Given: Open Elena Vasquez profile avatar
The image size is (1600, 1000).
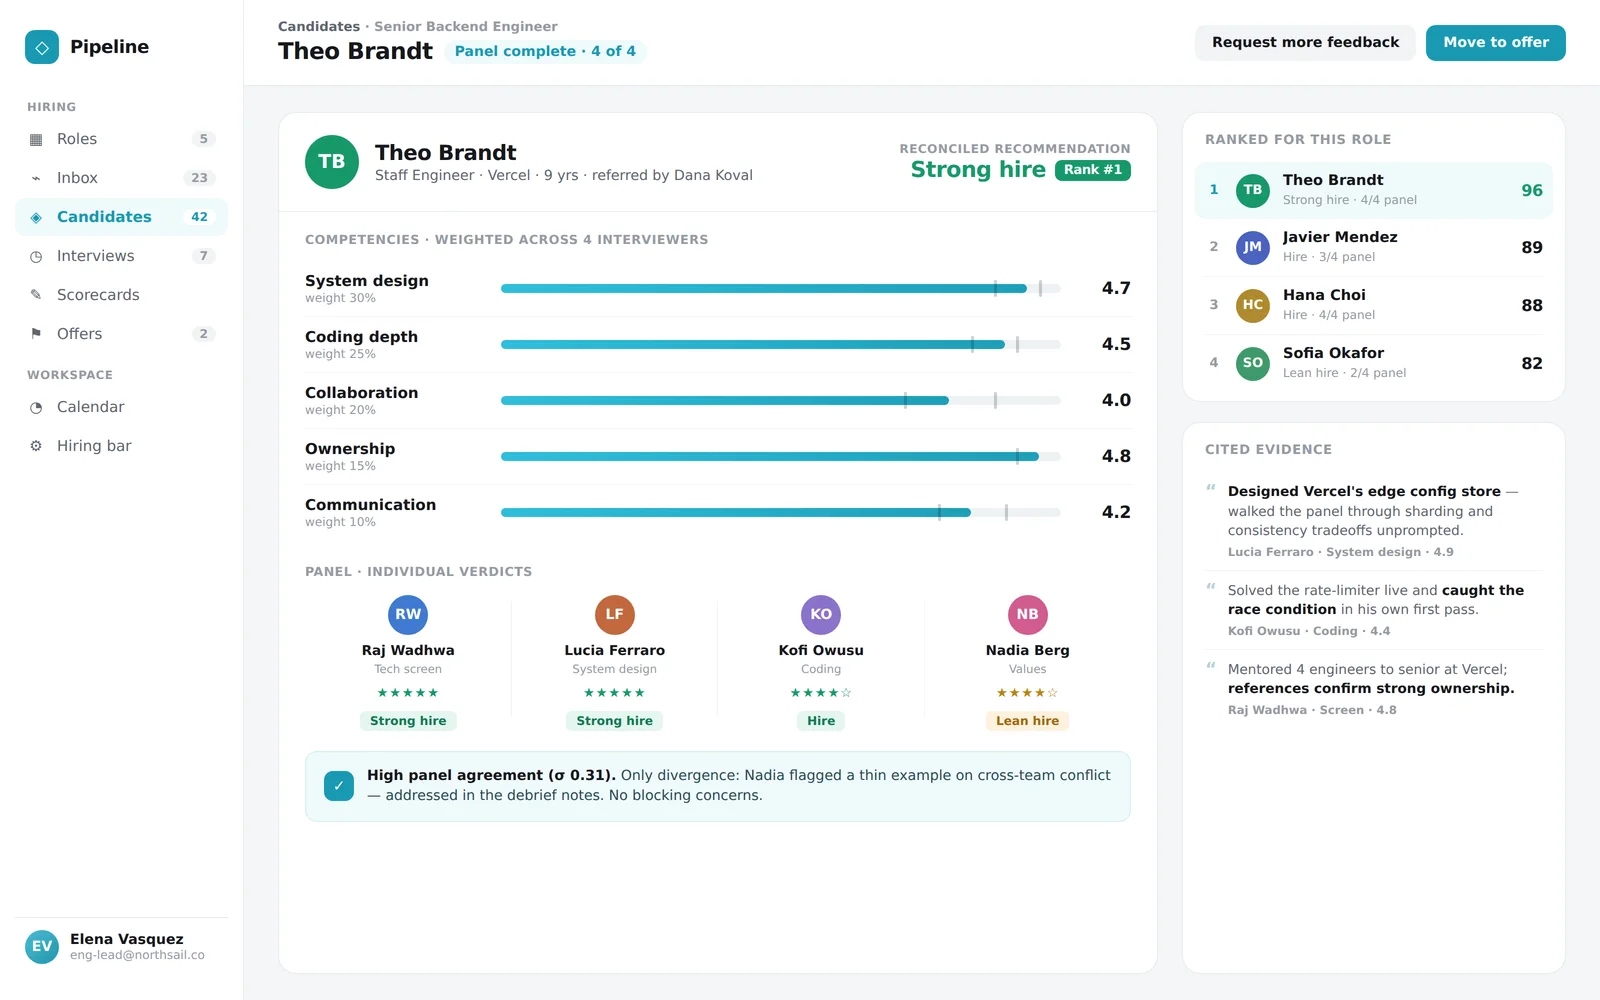Looking at the screenshot, I should coord(42,947).
